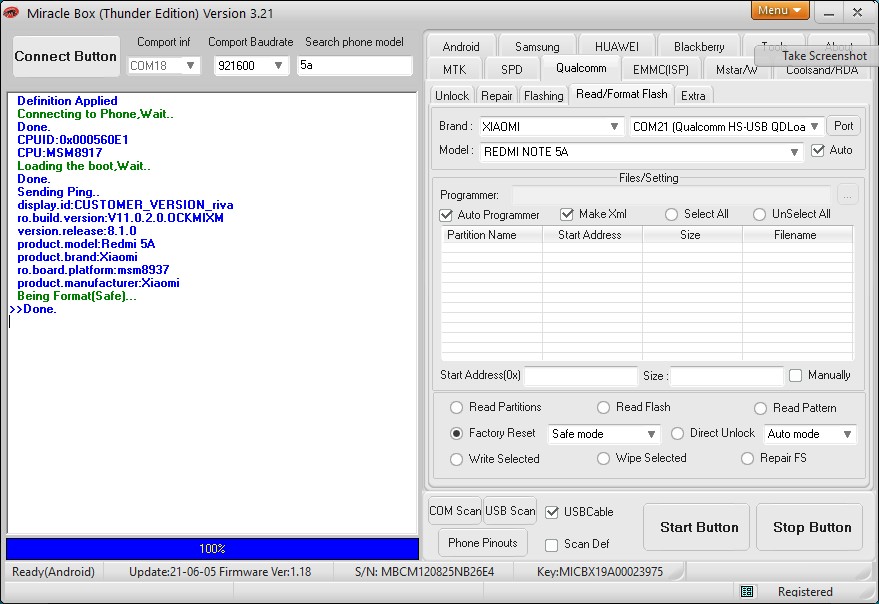Screen dimensions: 879x604
Task: Click the USB Scan button
Action: click(510, 511)
